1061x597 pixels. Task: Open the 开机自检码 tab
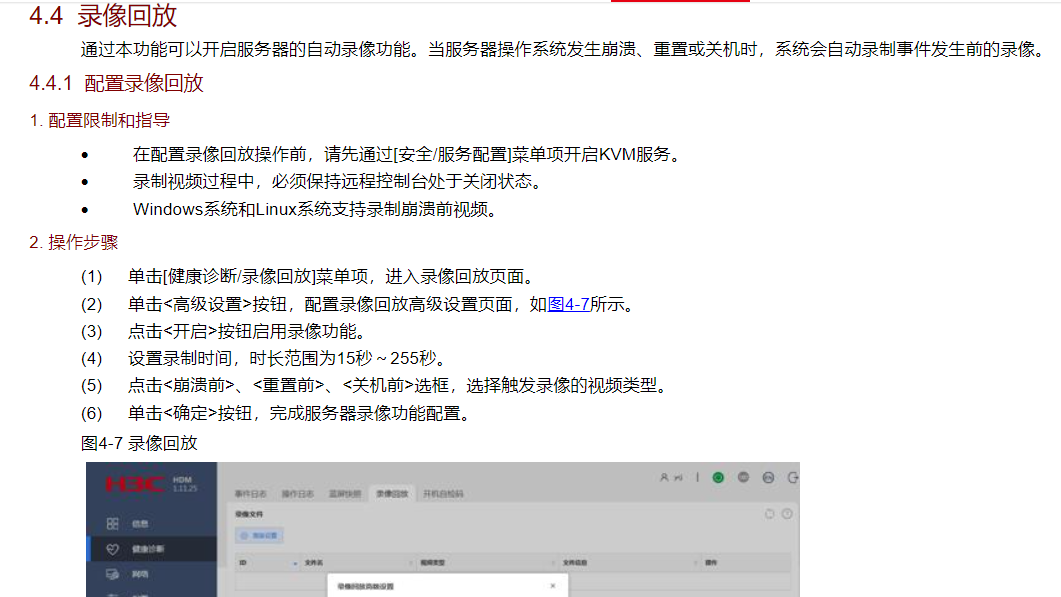pyautogui.click(x=443, y=494)
